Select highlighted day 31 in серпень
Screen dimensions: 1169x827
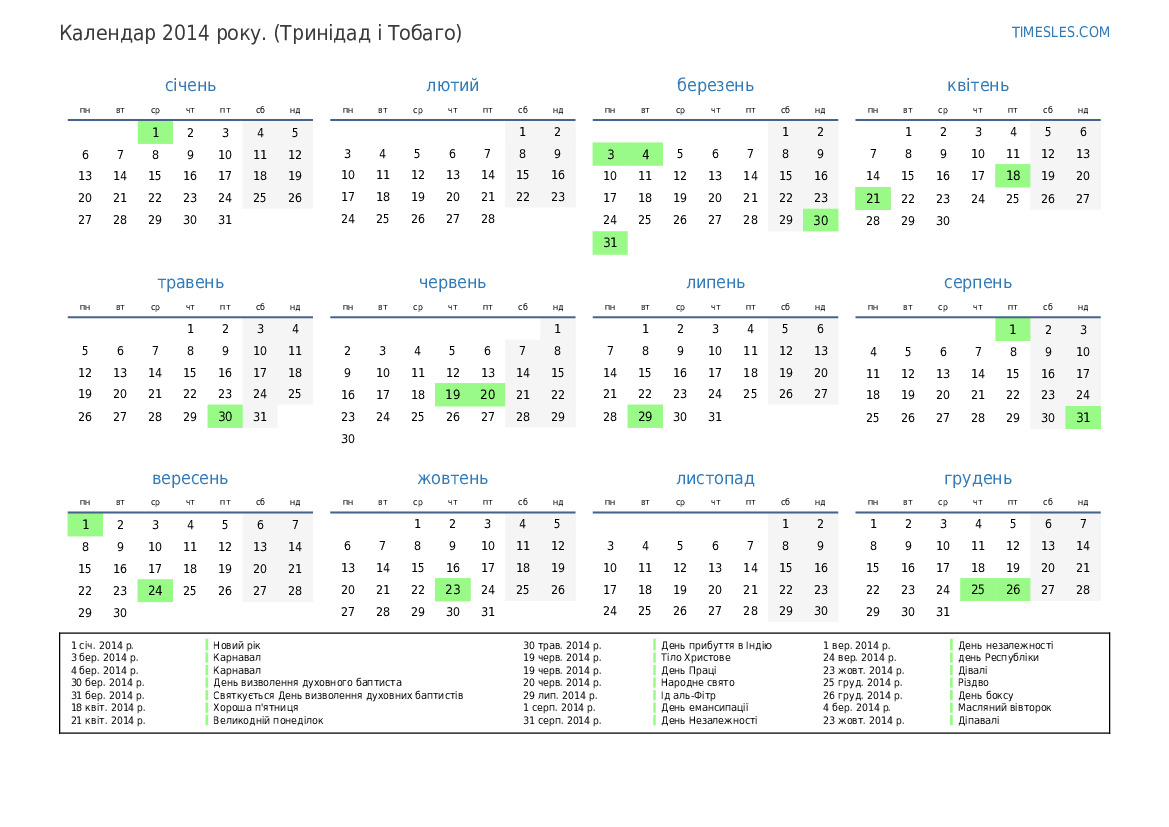(x=1083, y=418)
